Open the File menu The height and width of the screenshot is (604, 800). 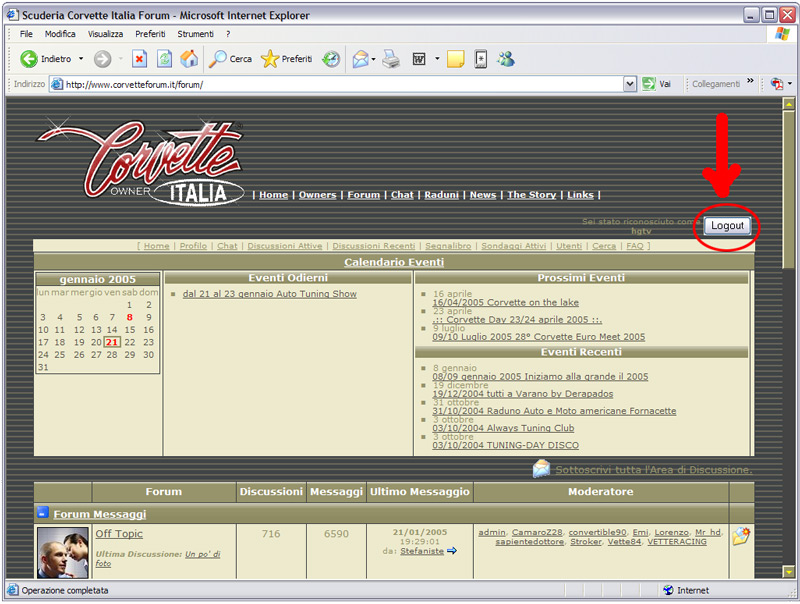coord(26,34)
